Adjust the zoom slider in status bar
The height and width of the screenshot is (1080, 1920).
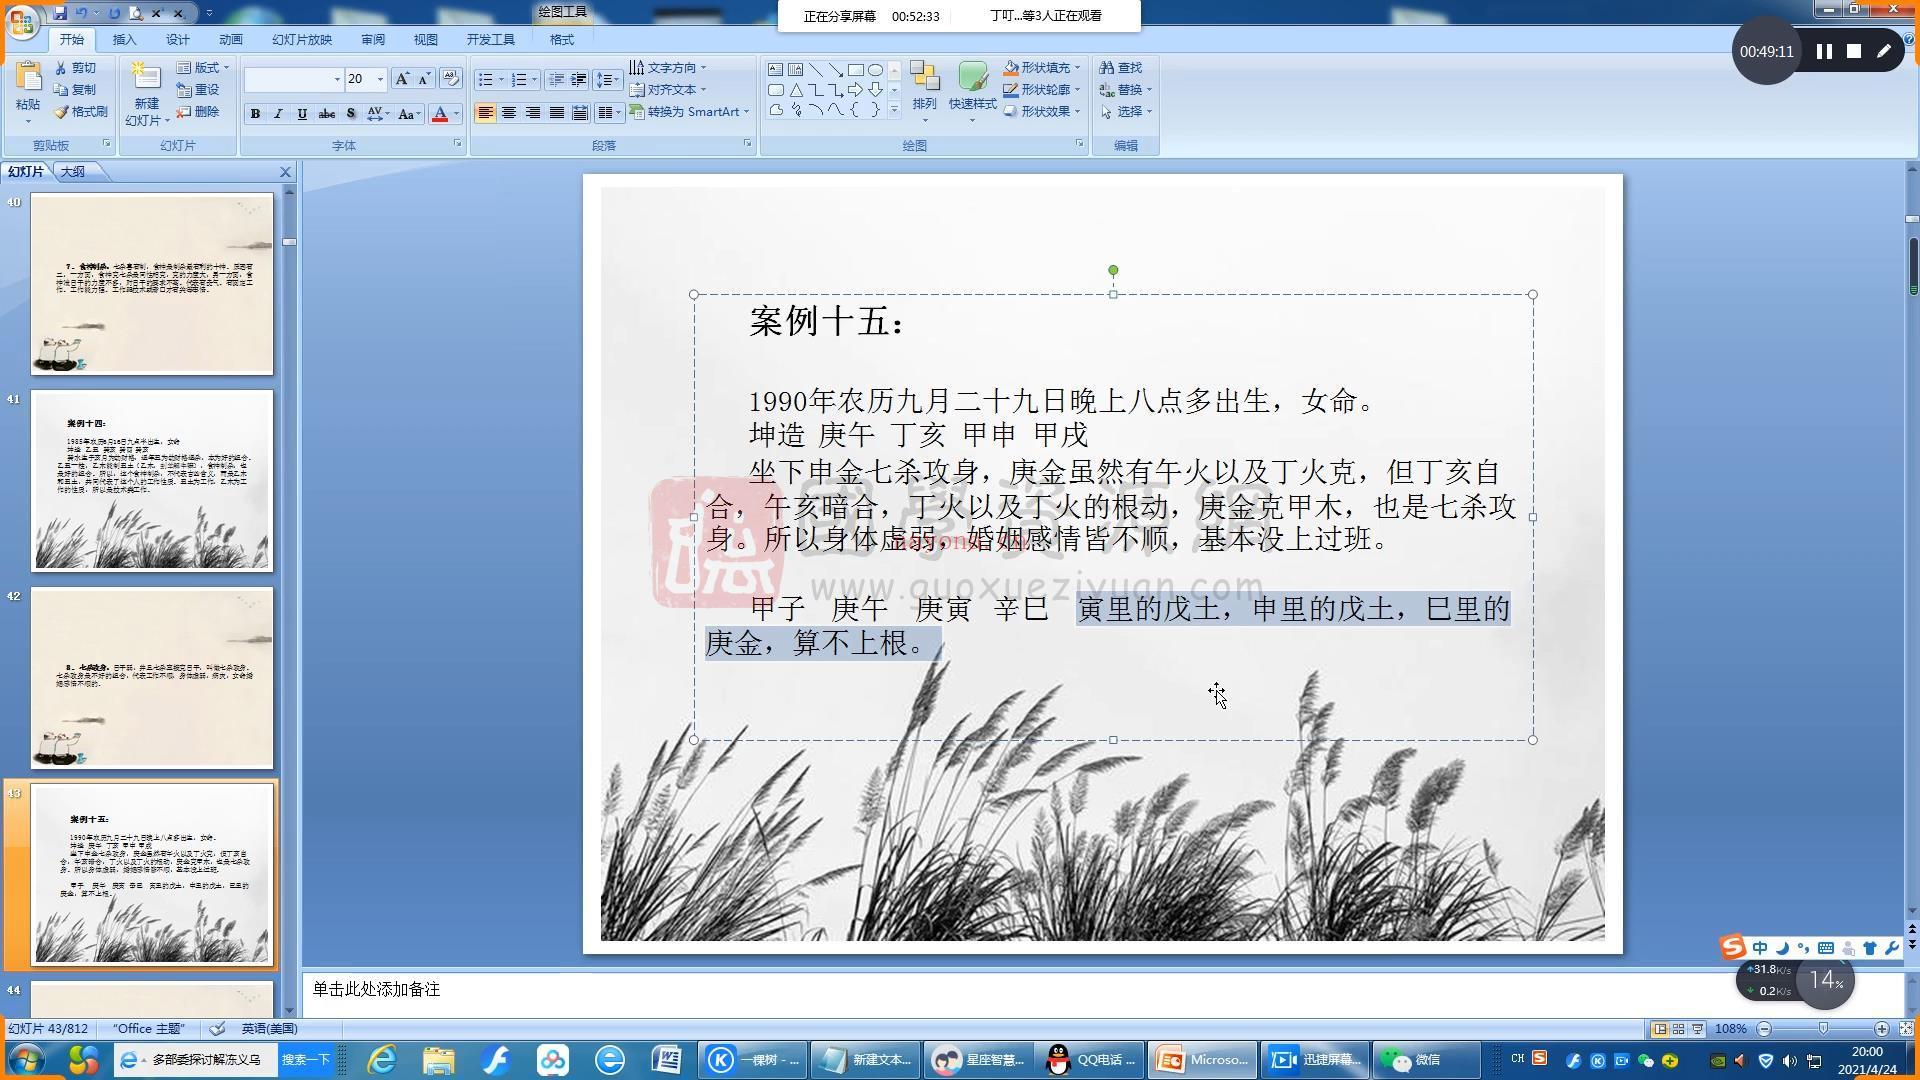[x=1823, y=1028]
